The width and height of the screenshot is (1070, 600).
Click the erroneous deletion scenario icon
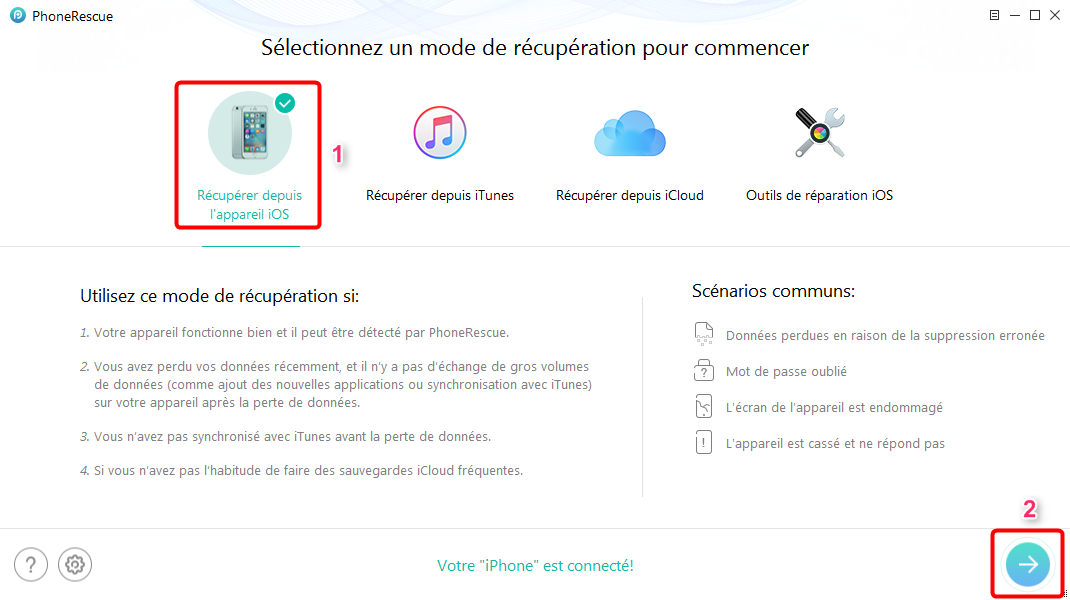tap(703, 335)
